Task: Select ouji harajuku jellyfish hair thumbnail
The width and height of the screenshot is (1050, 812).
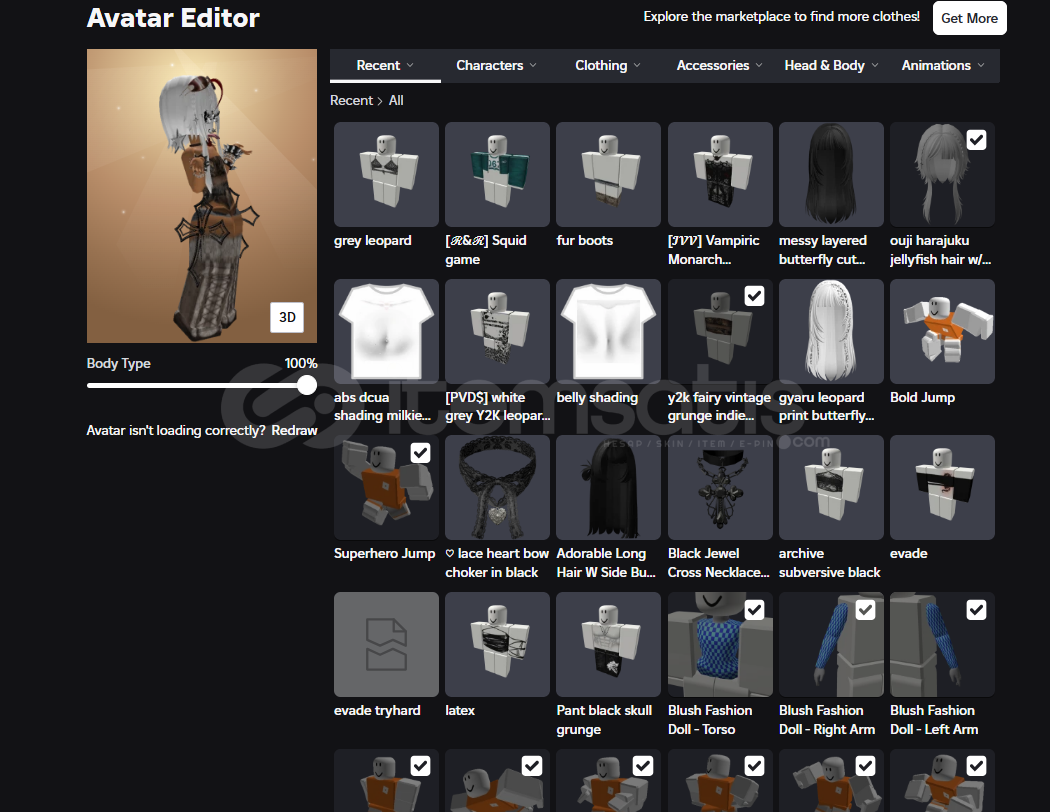Action: click(x=942, y=174)
